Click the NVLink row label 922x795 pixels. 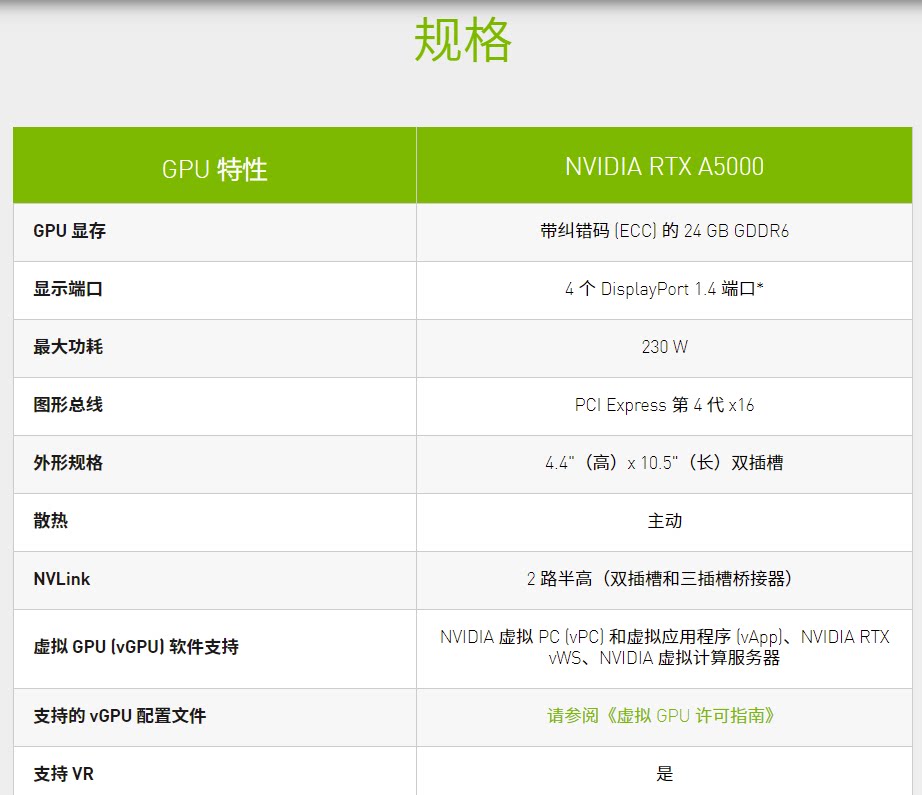click(x=62, y=579)
